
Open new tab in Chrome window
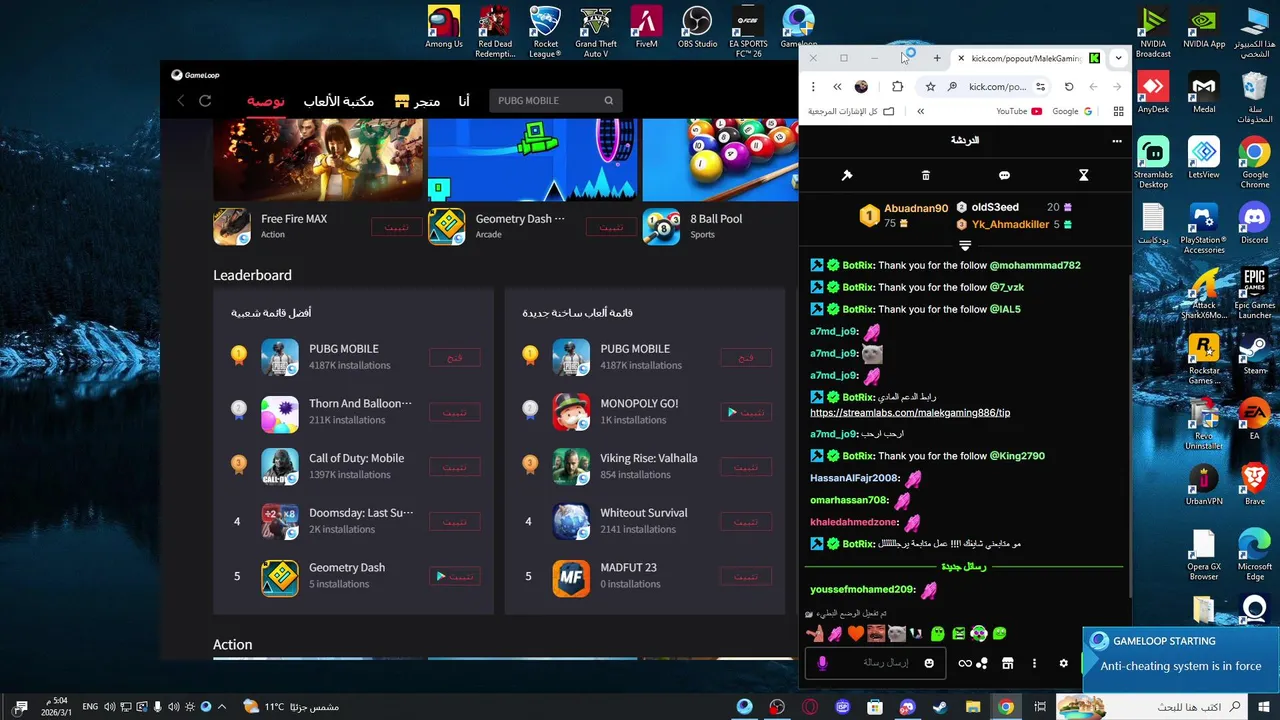[x=937, y=58]
